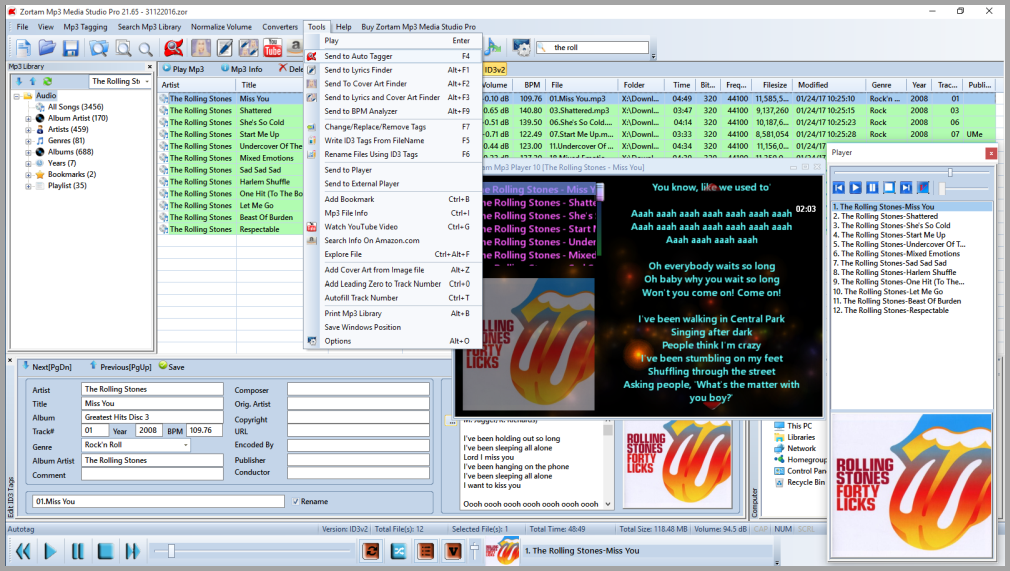Click the Save disk icon in the toolbar
Viewport: 1010px width, 571px height.
(x=71, y=48)
